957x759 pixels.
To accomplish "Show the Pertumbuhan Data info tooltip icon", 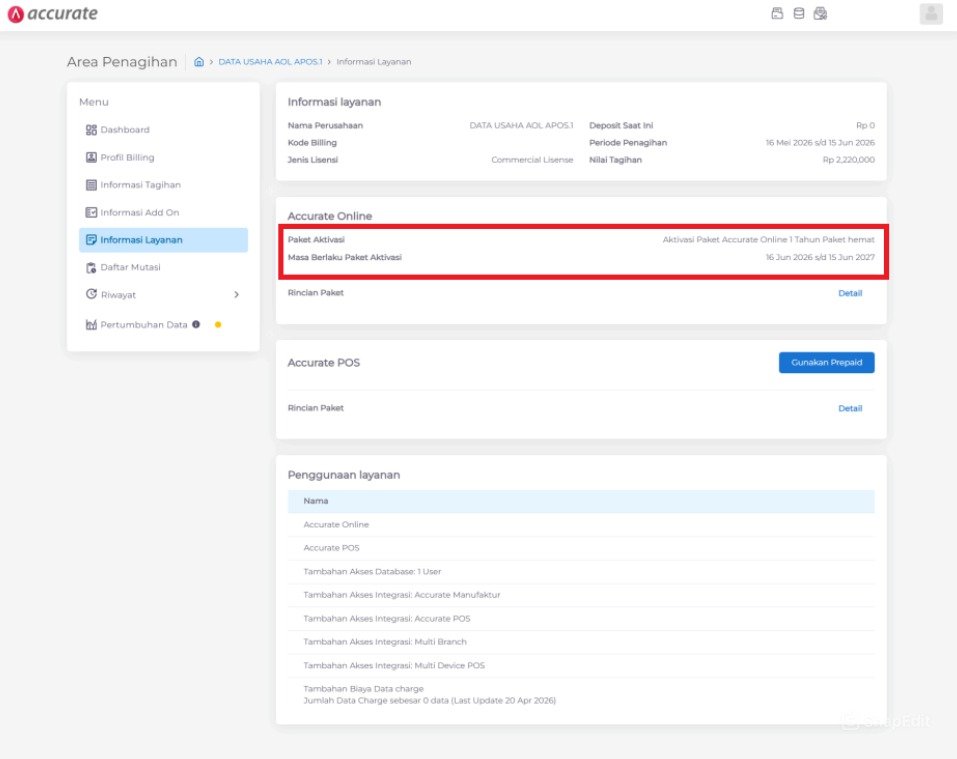I will click(x=196, y=325).
